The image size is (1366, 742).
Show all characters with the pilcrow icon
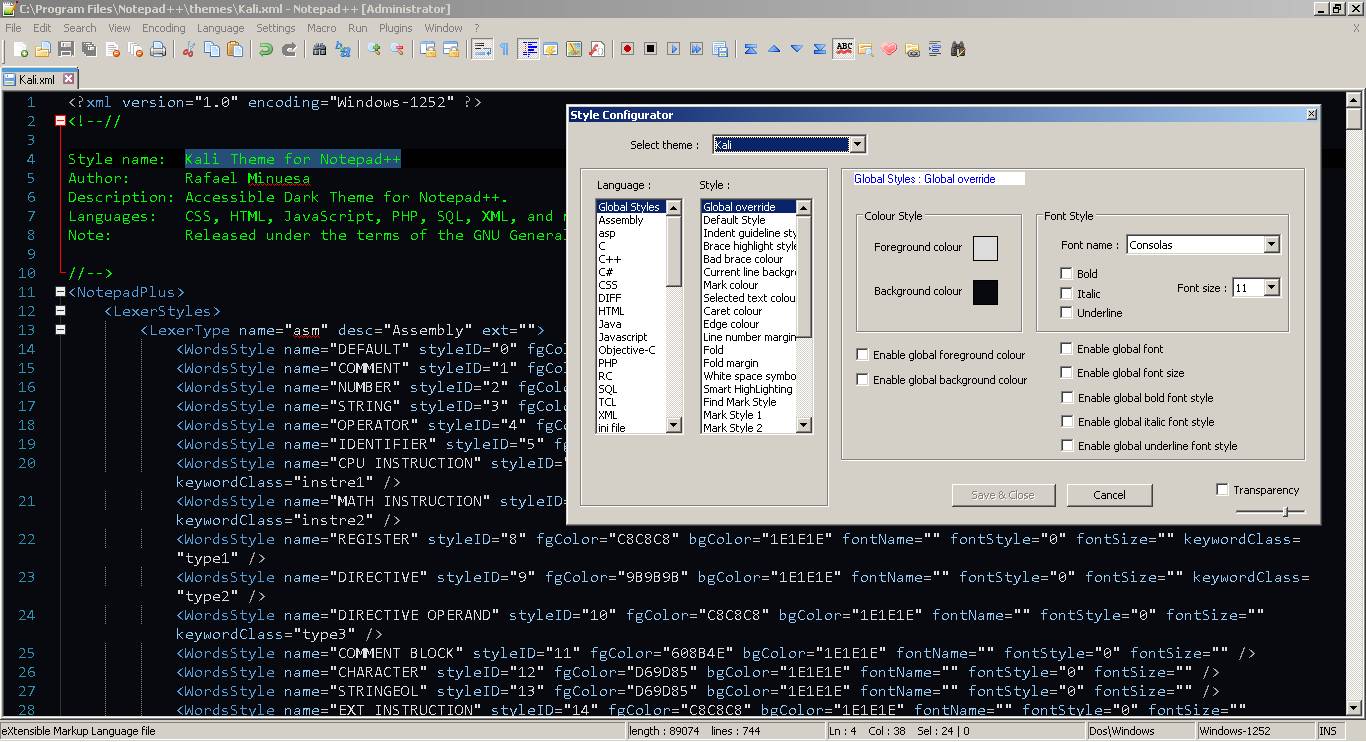coord(504,49)
